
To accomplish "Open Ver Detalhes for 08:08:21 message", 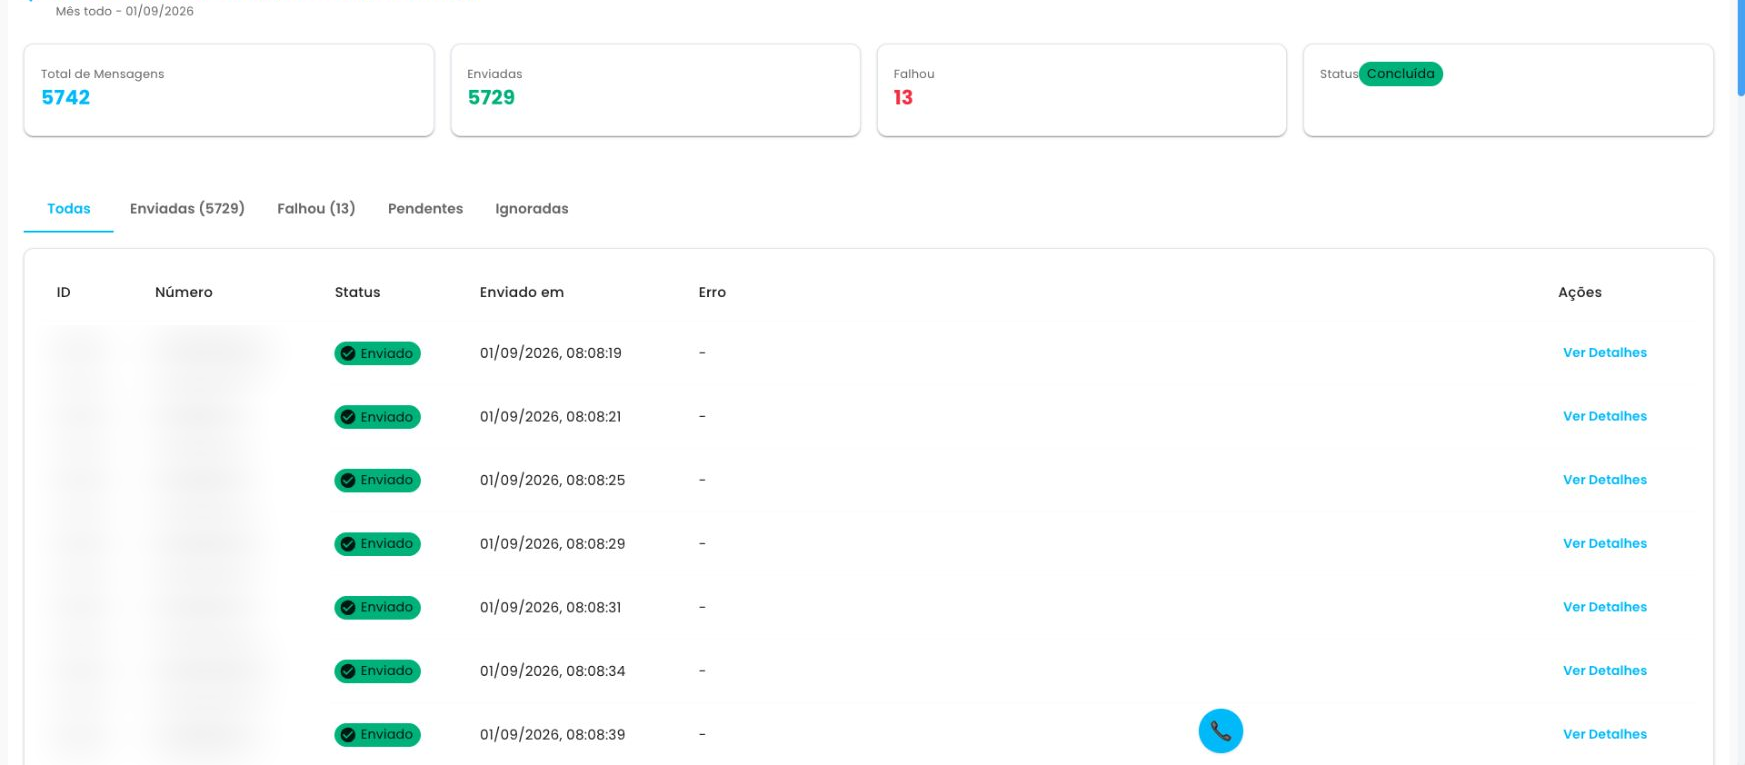I will (x=1604, y=416).
